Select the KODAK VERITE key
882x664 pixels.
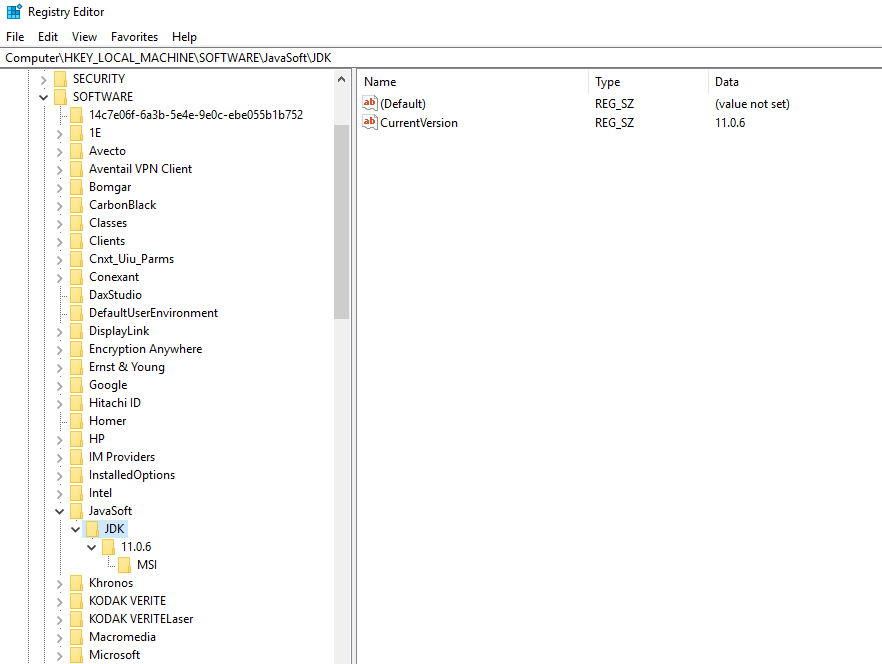click(127, 601)
